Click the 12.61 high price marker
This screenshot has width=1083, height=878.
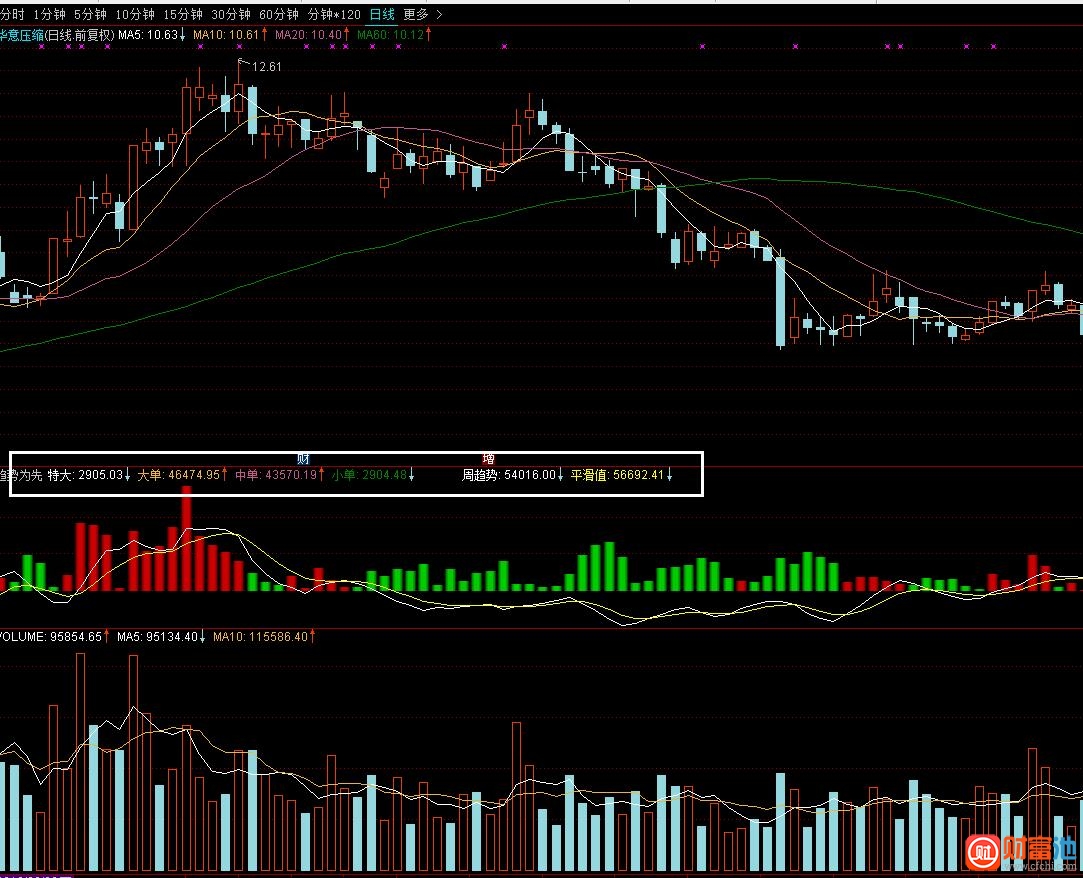click(x=266, y=67)
